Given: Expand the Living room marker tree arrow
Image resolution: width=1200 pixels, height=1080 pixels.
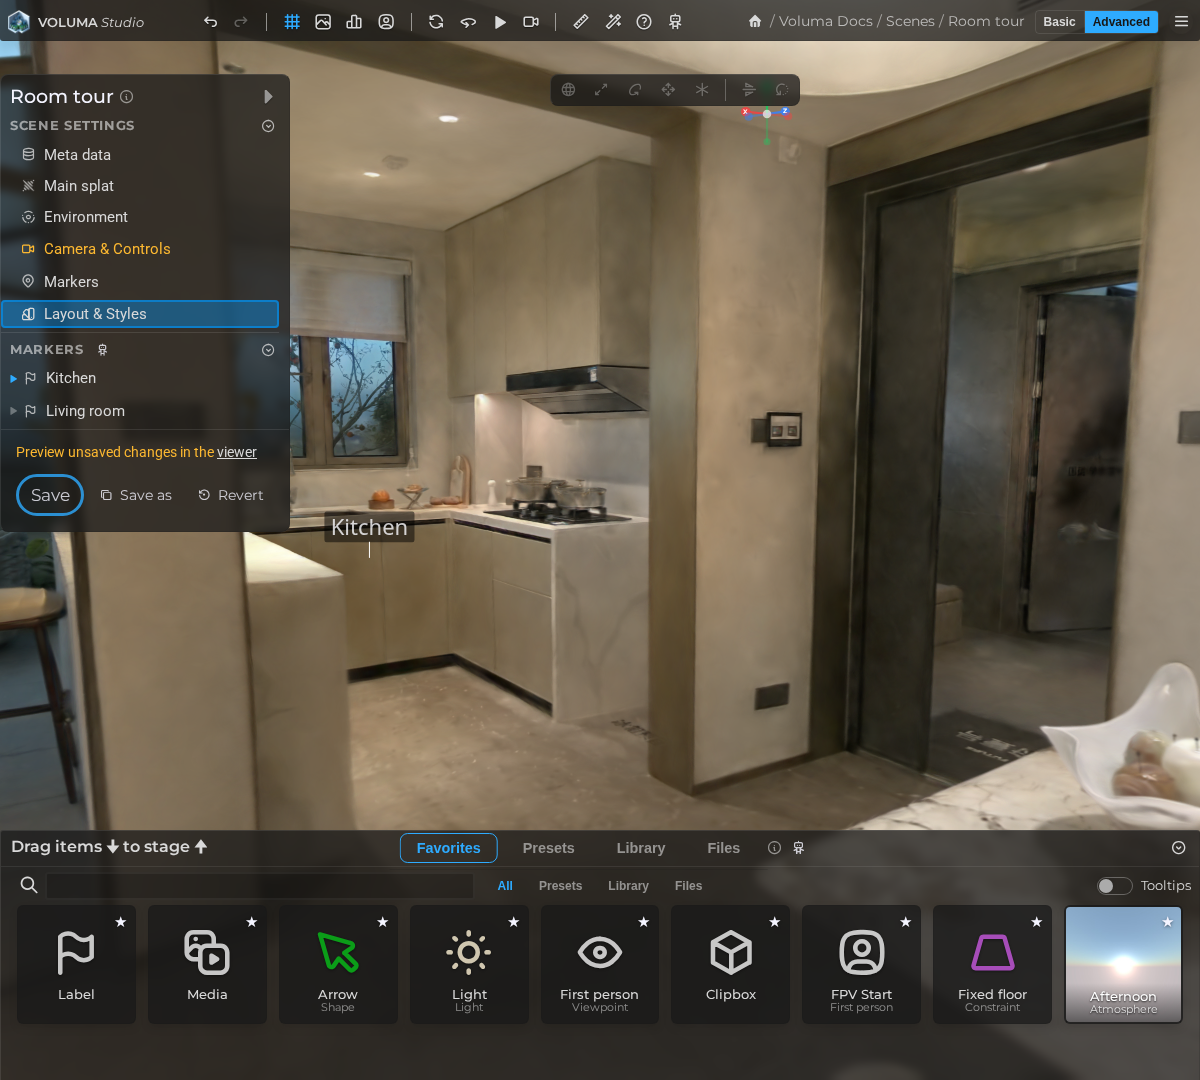Looking at the screenshot, I should pyautogui.click(x=13, y=411).
